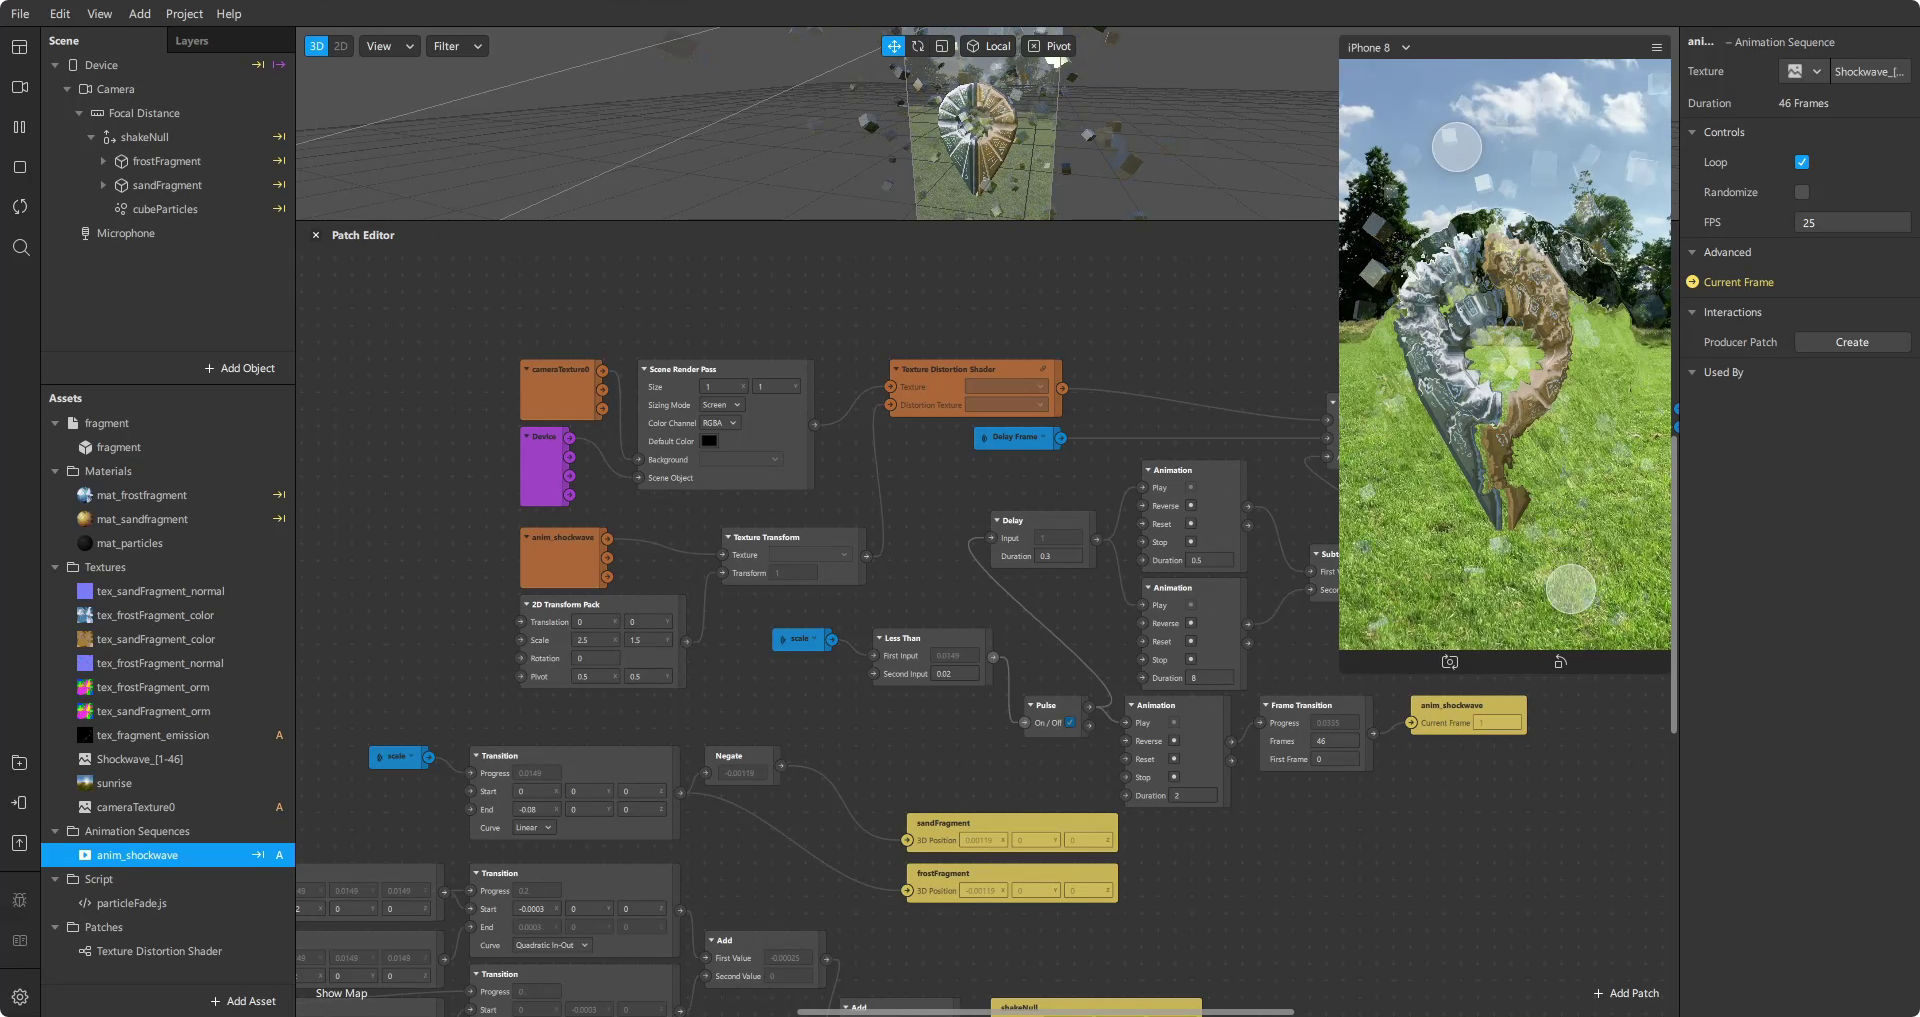Image resolution: width=1920 pixels, height=1017 pixels.
Task: Switch to the Layers tab
Action: (x=192, y=41)
